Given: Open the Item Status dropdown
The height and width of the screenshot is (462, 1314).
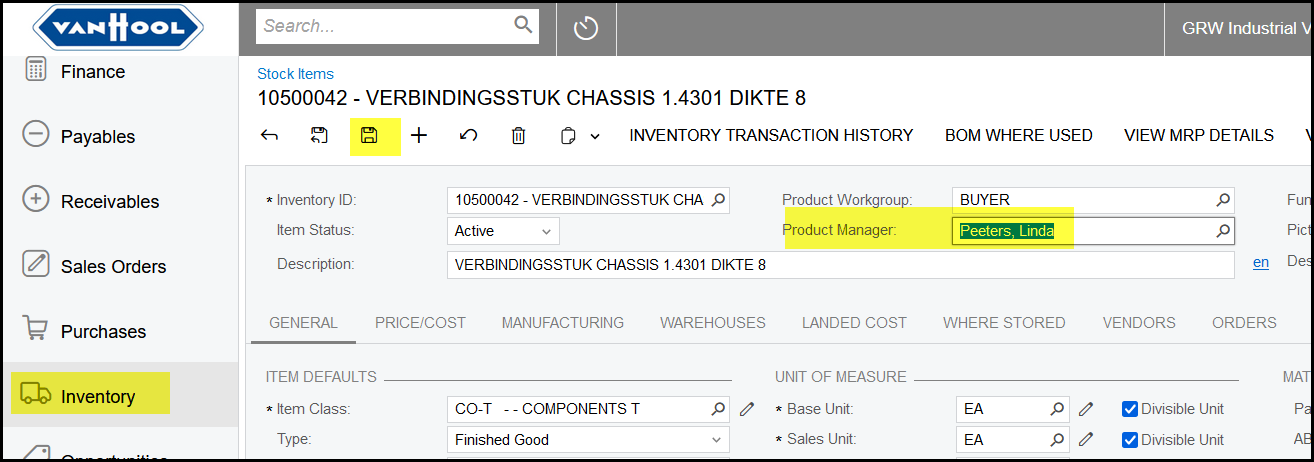Looking at the screenshot, I should [x=503, y=231].
